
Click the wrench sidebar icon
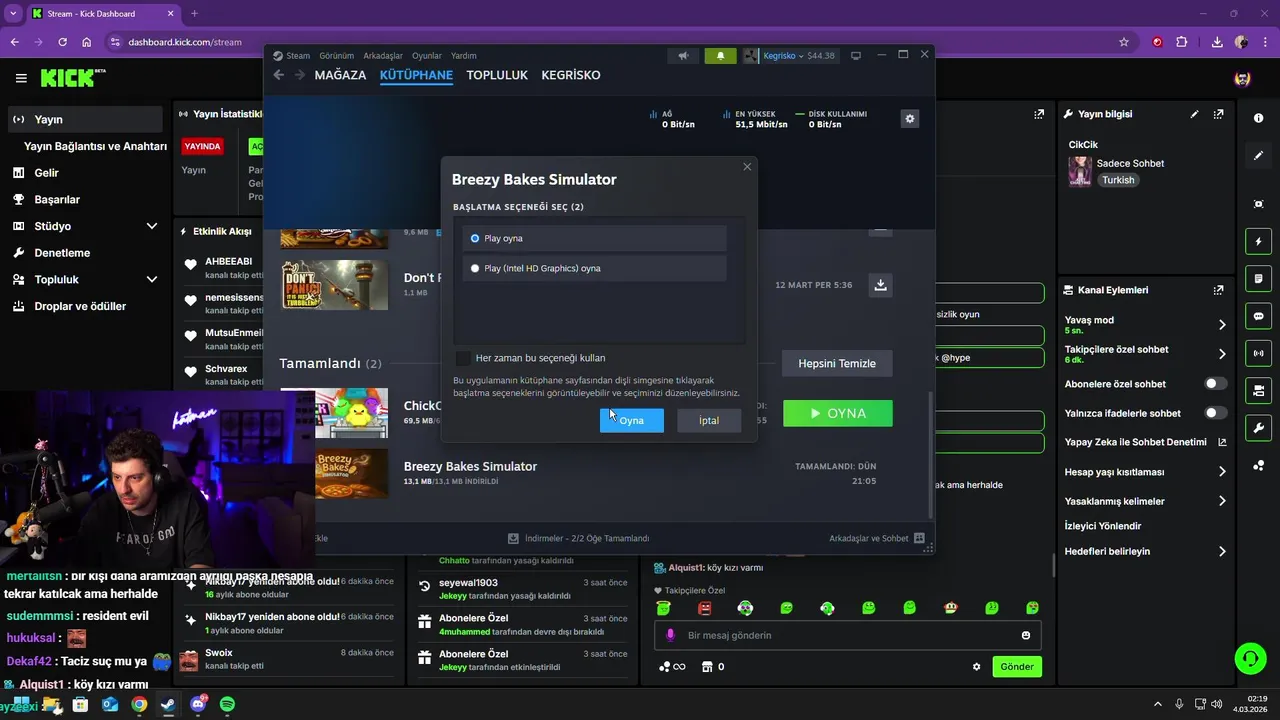1258,427
